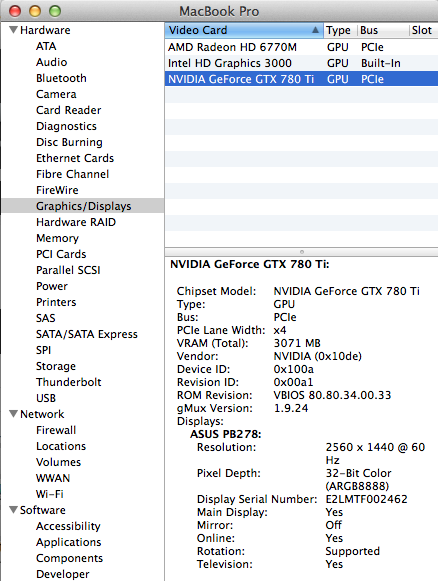Collapse the Software section triangle
This screenshot has height=581, width=438.
click(13, 510)
